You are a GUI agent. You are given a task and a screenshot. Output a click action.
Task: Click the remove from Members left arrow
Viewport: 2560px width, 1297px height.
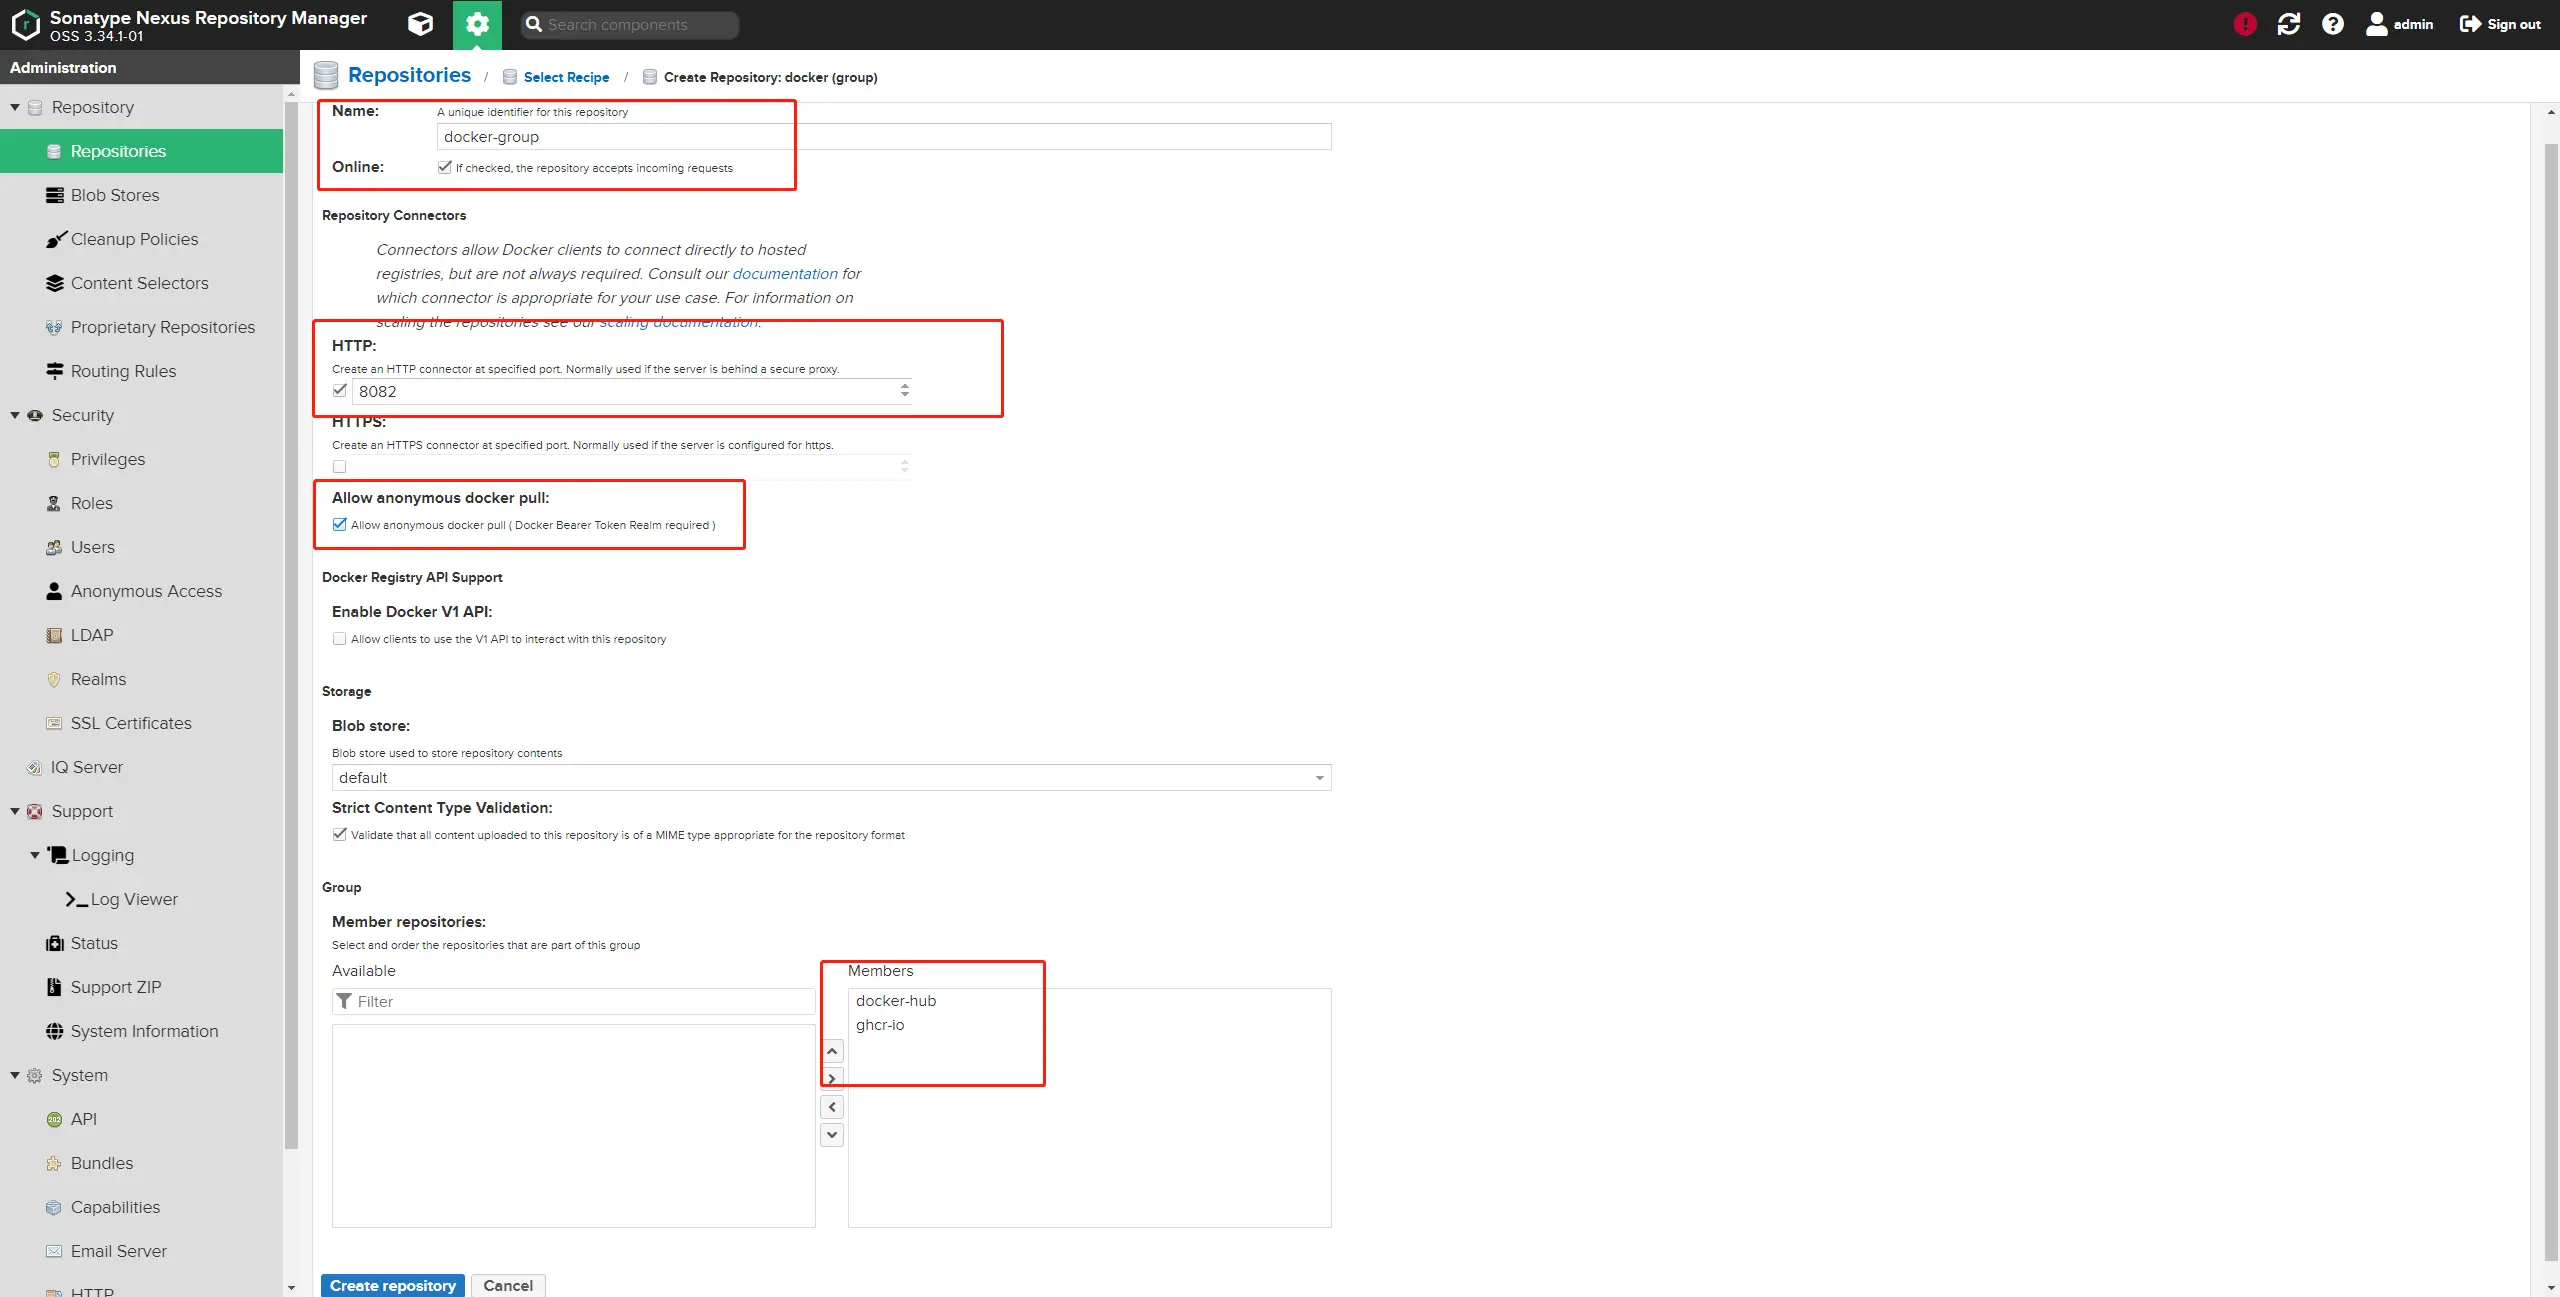click(832, 1107)
